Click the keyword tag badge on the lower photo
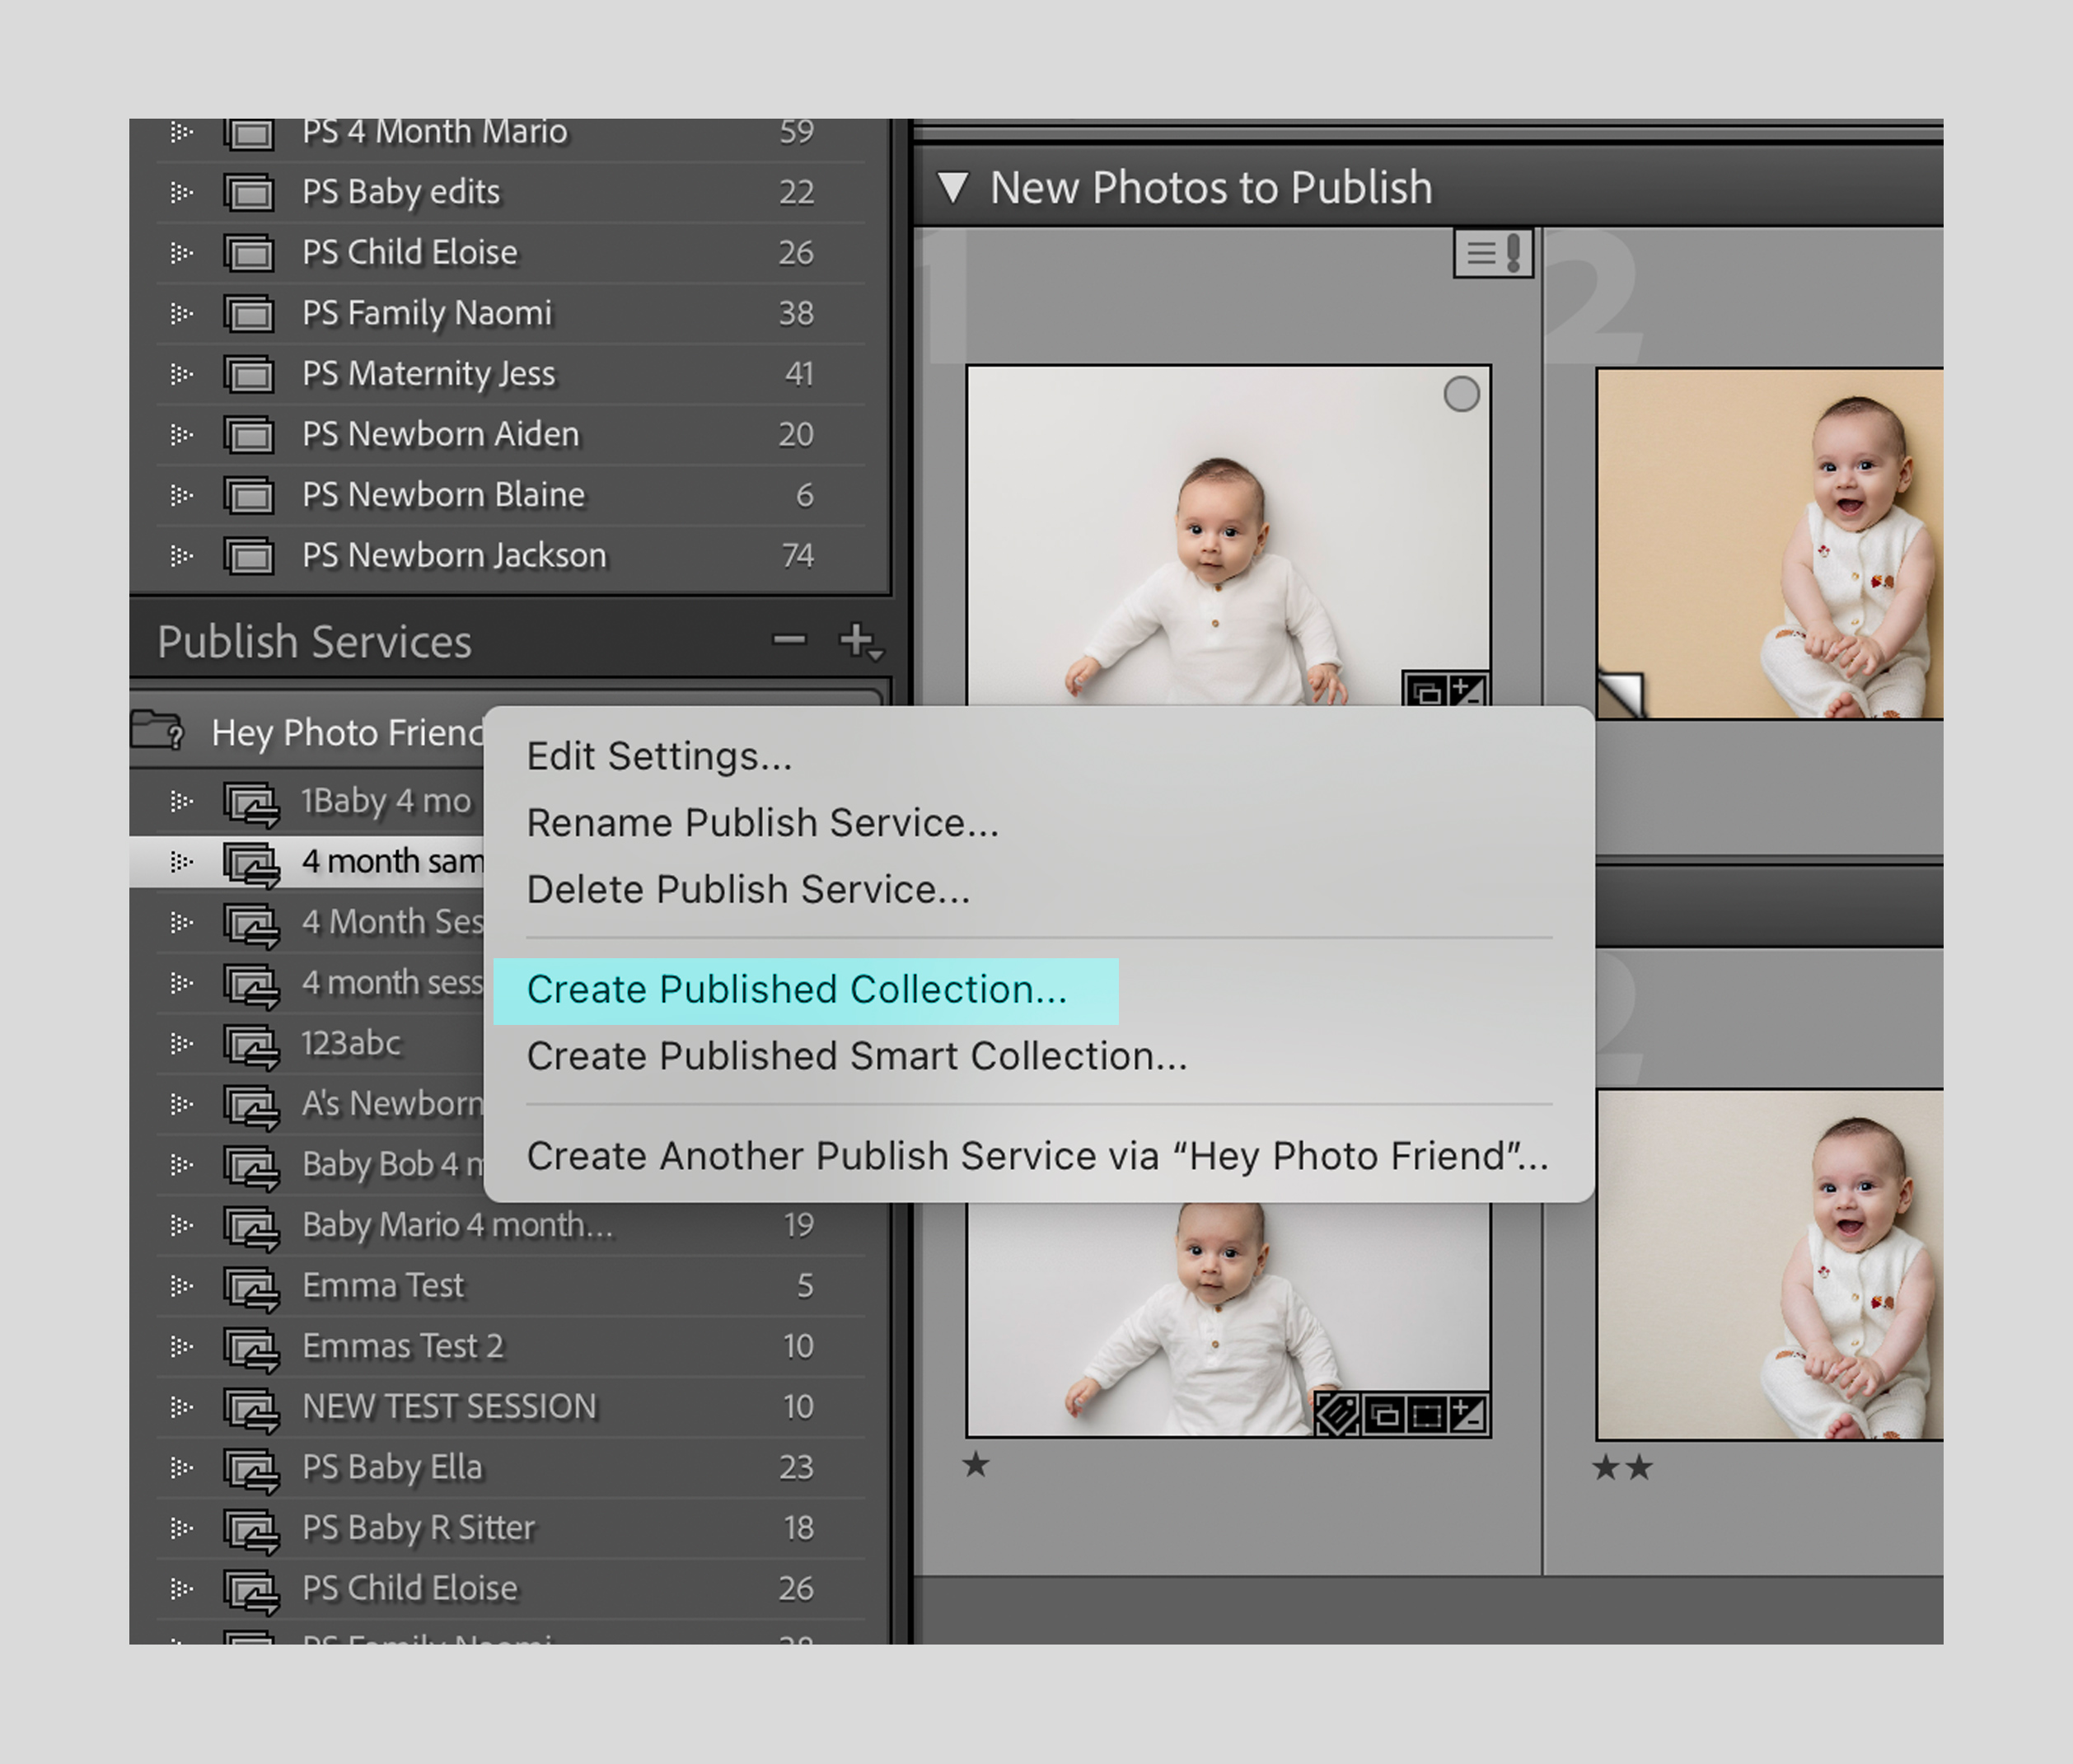Screen dimensions: 2073x1764 point(1337,1413)
